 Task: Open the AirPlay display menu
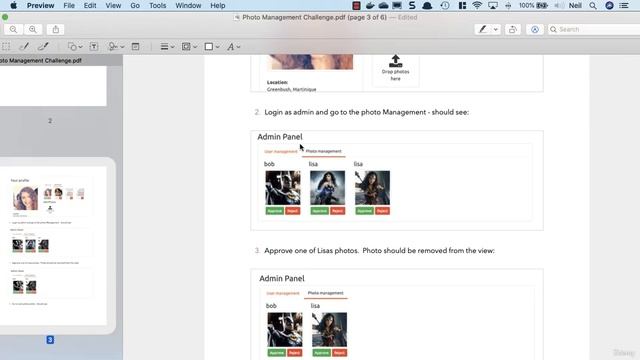coord(493,5)
